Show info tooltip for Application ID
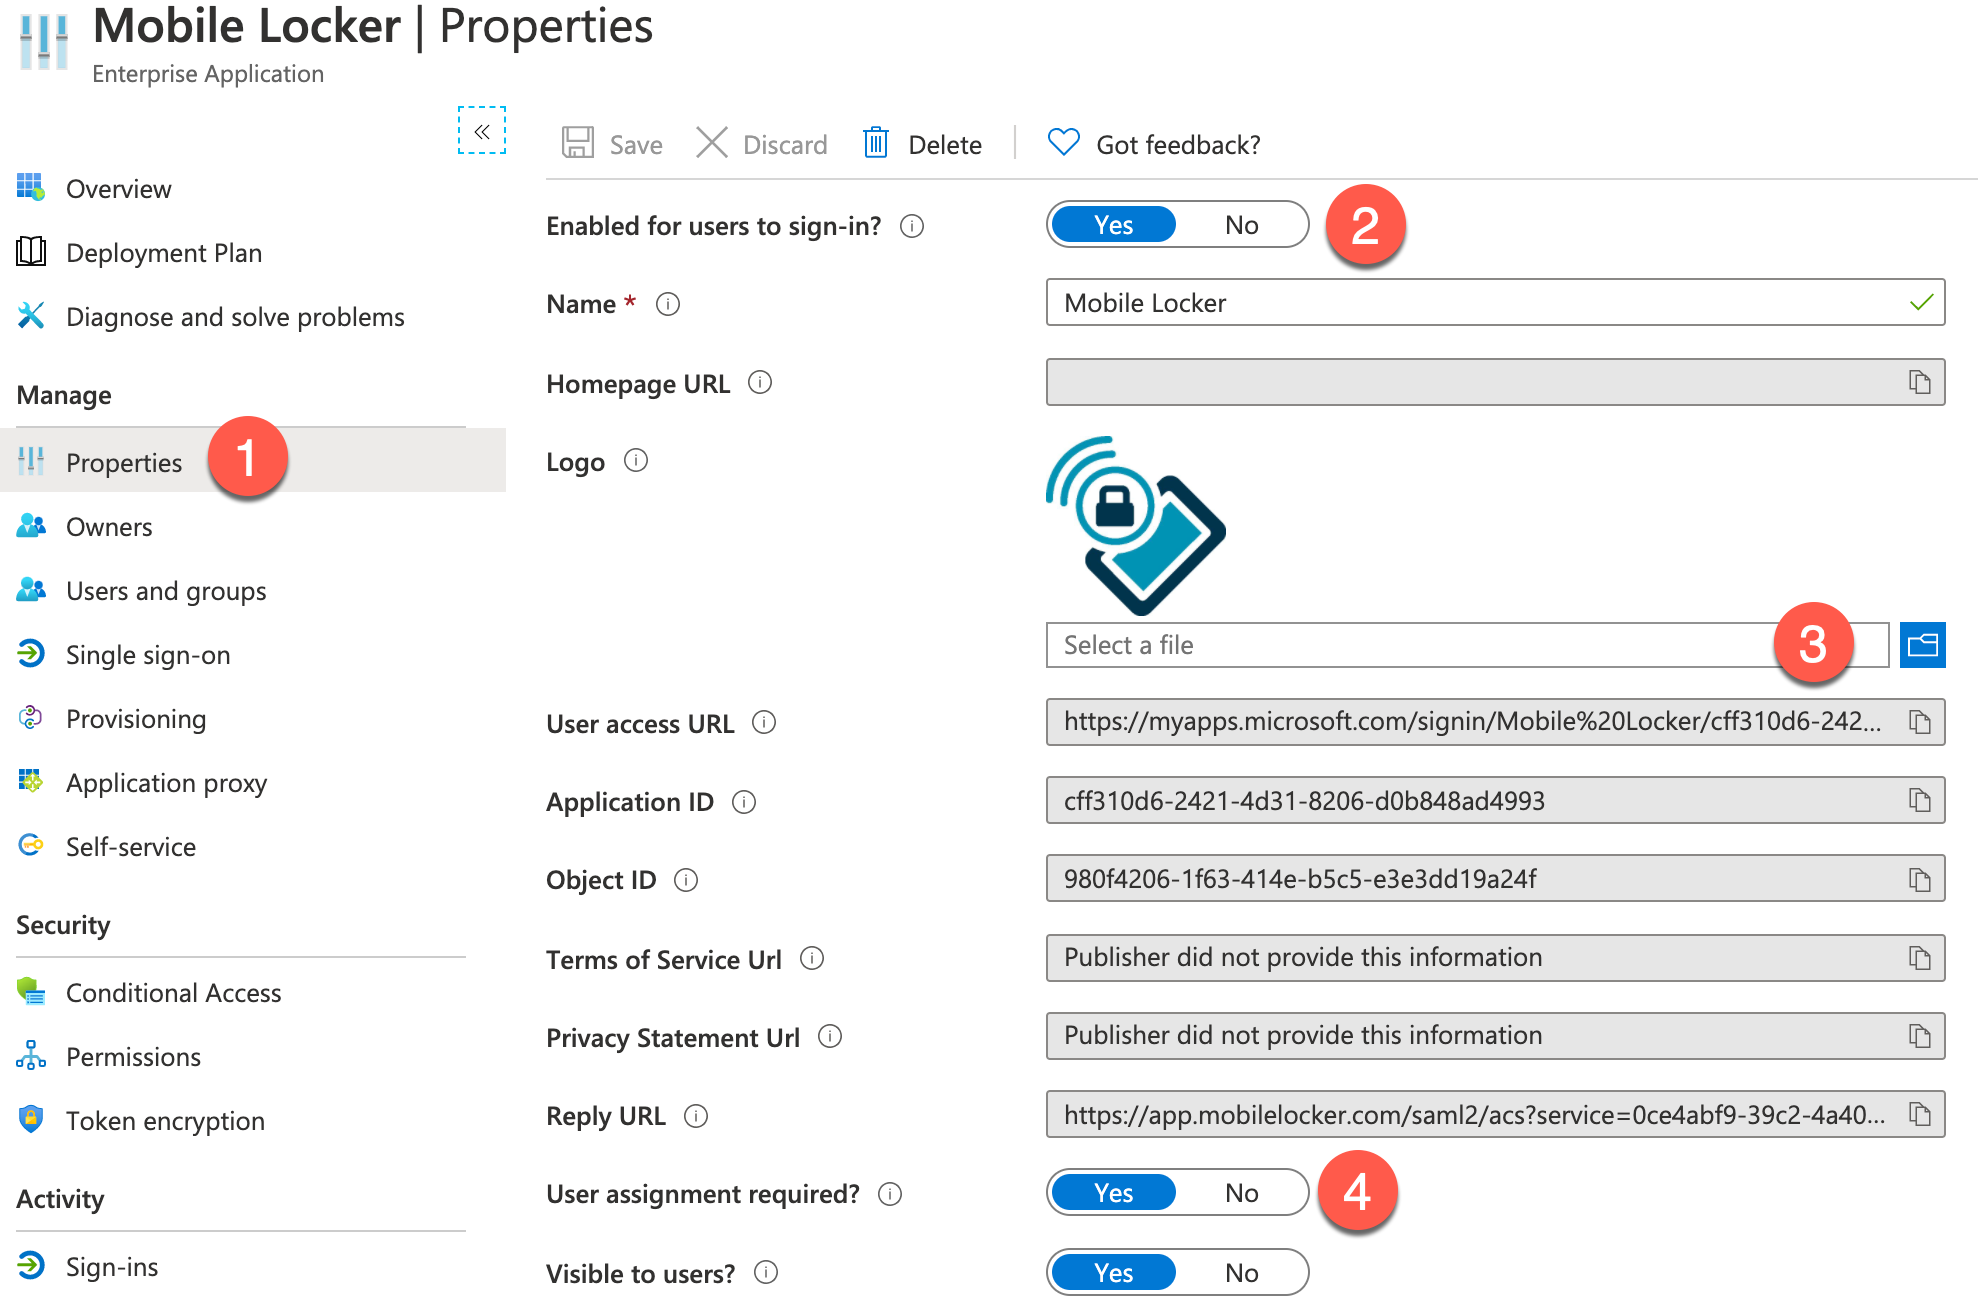This screenshot has height=1310, width=1978. (744, 802)
